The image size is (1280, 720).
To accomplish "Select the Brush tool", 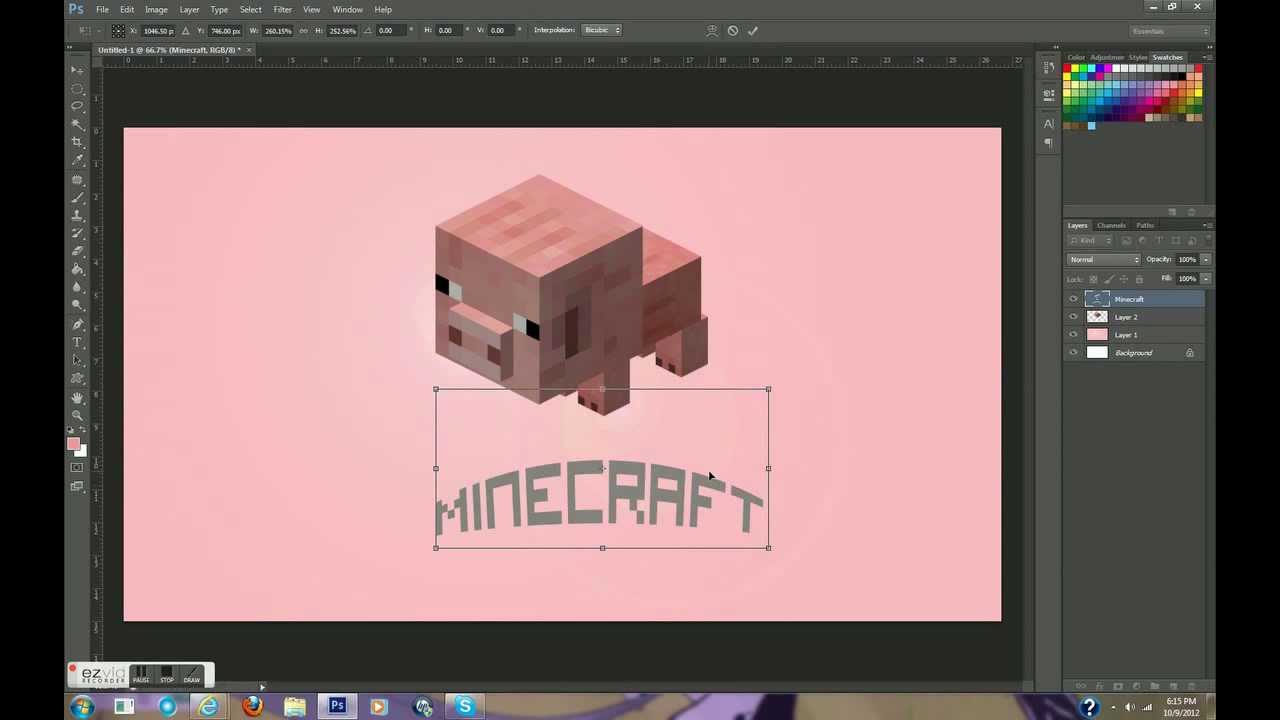I will click(77, 197).
